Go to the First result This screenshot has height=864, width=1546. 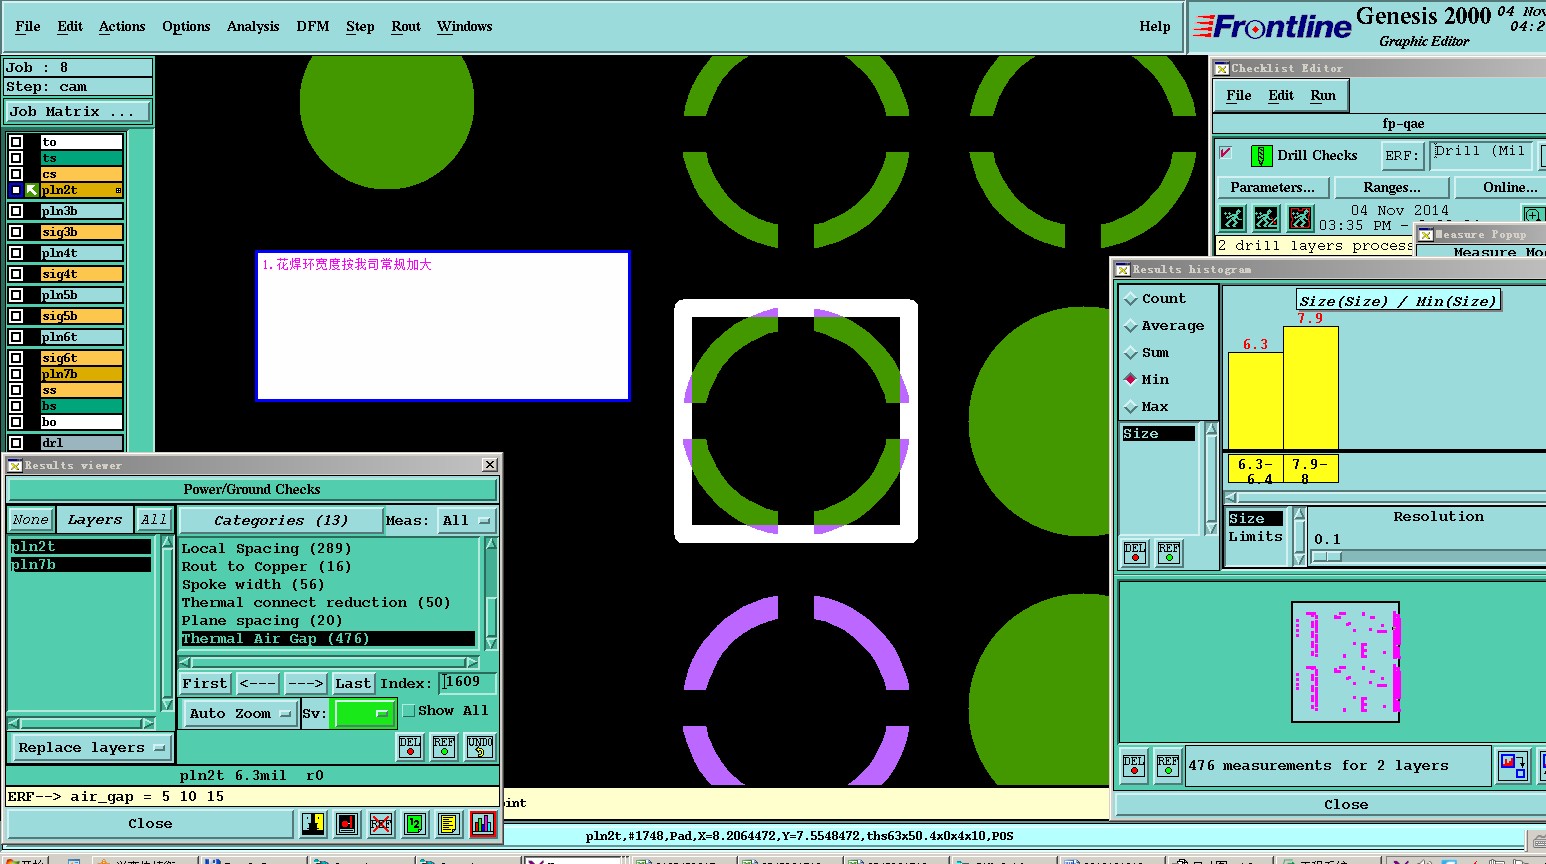pyautogui.click(x=205, y=684)
